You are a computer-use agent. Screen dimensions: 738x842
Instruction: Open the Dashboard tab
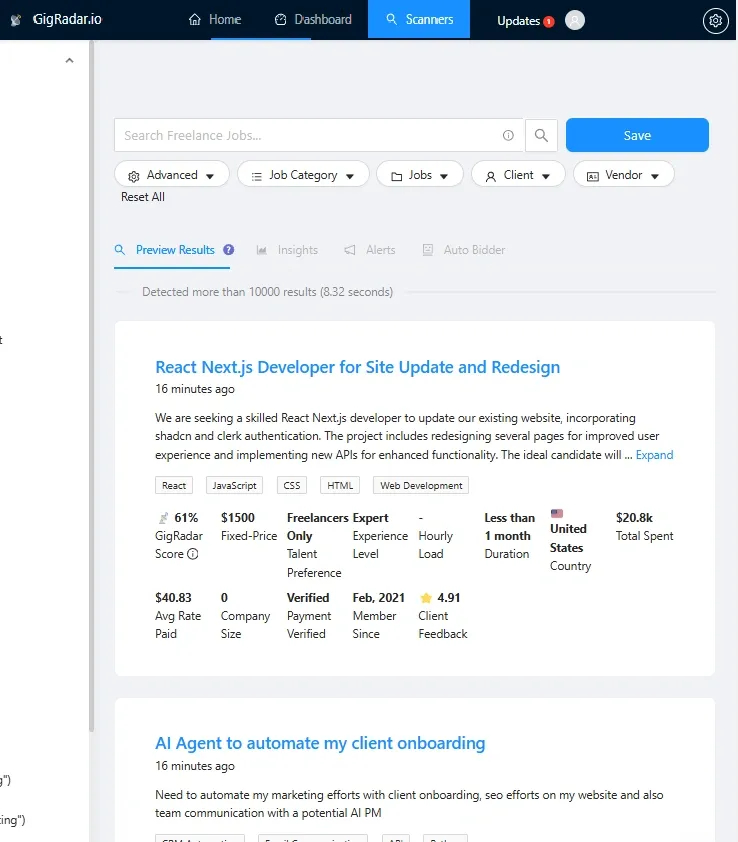pyautogui.click(x=313, y=20)
